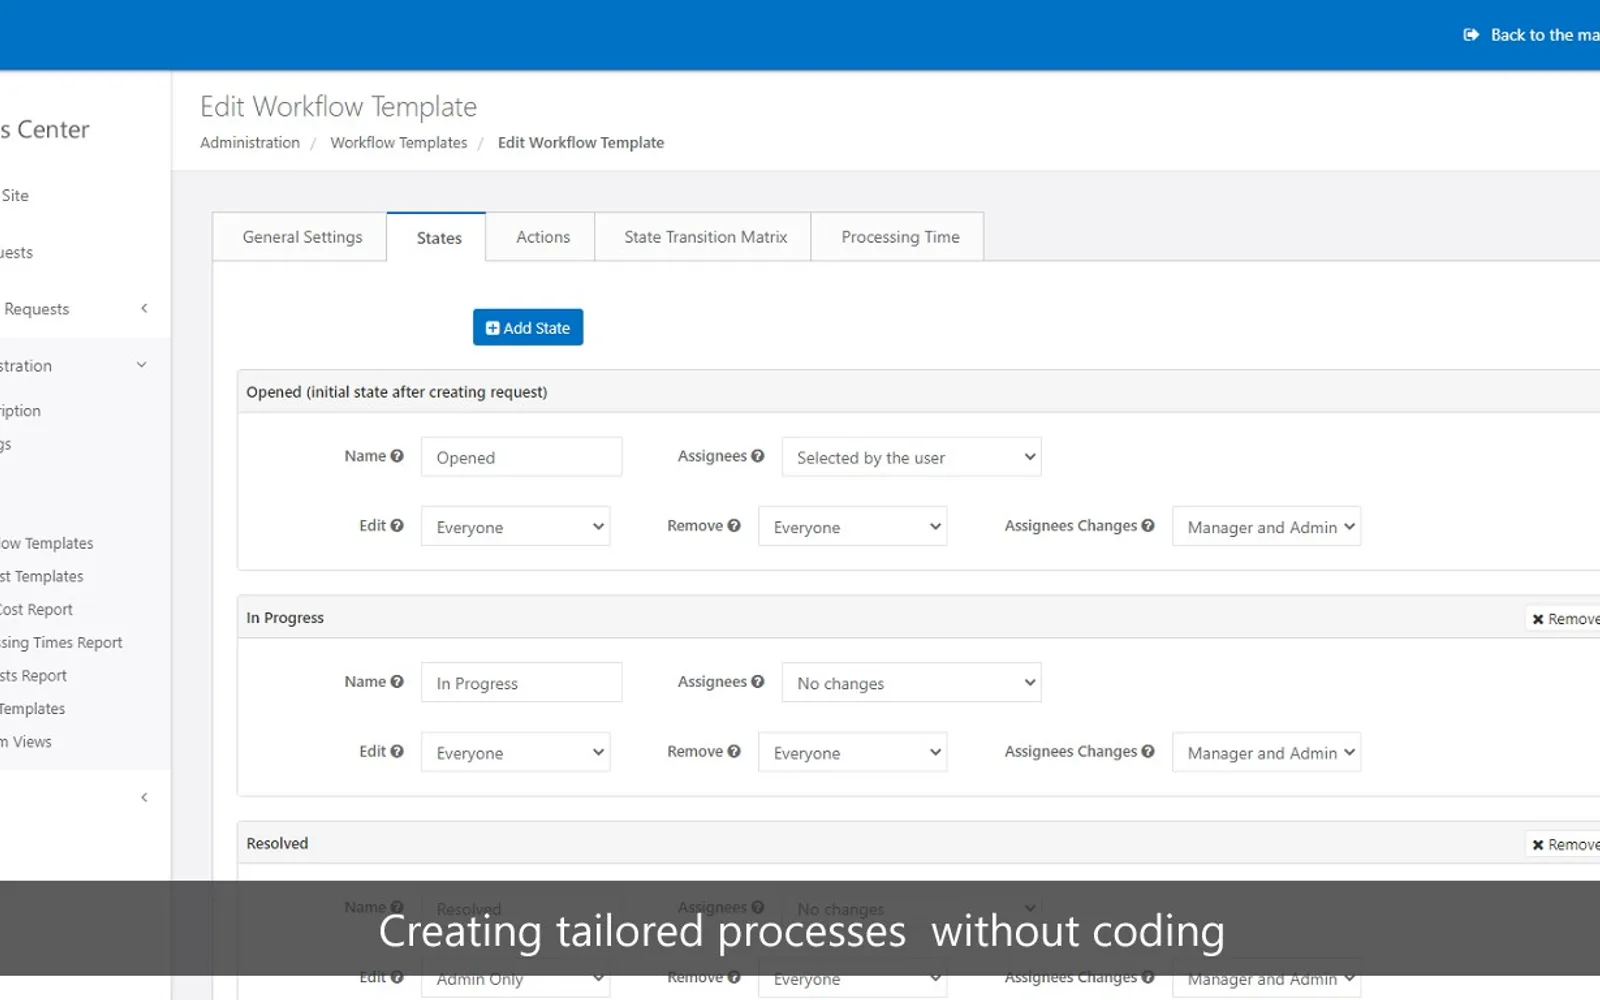Click help icon for In Progress Assignees Changes

pos(1148,752)
